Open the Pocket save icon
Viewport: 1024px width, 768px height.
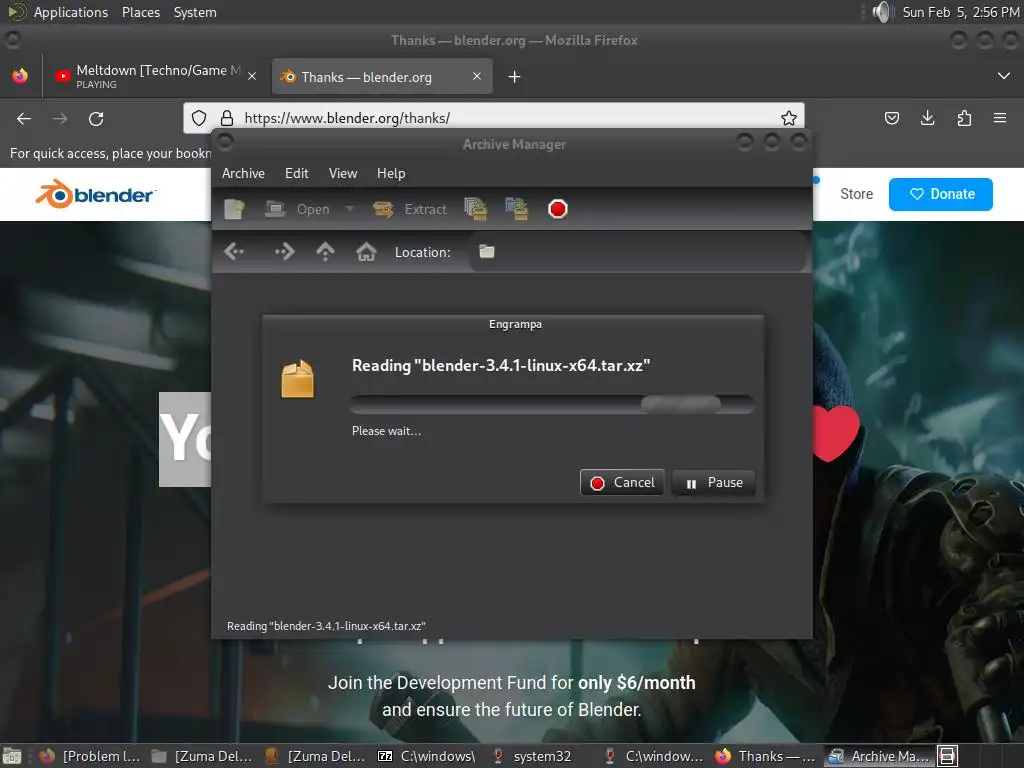tap(891, 118)
